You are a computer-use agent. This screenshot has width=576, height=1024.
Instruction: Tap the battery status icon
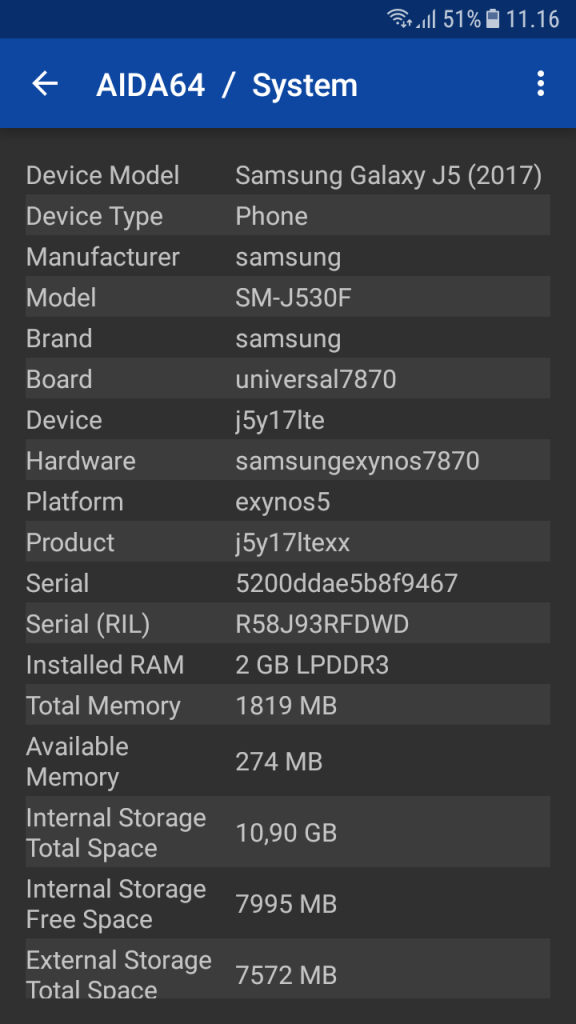pos(492,18)
